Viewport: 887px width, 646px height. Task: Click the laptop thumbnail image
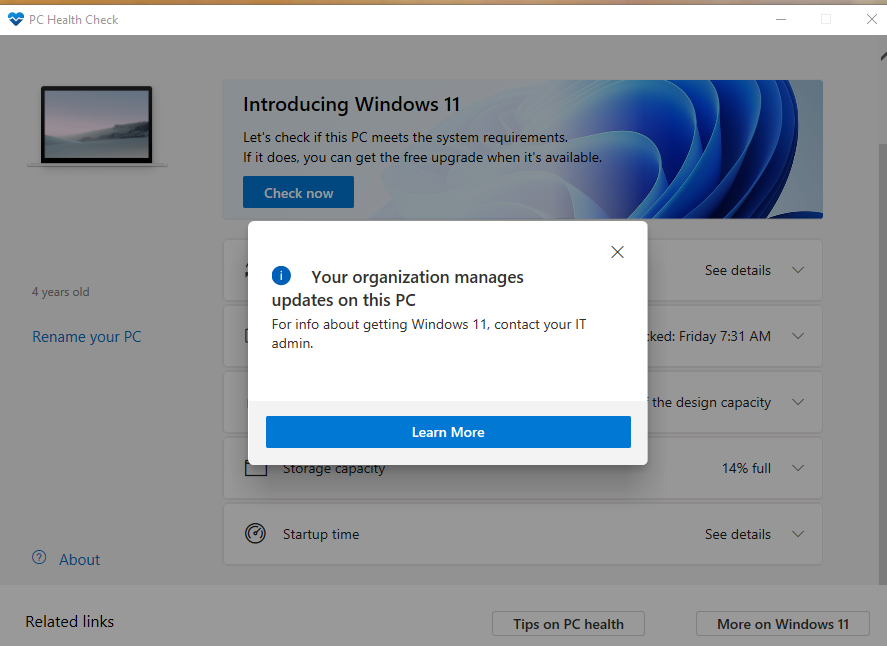tap(97, 126)
